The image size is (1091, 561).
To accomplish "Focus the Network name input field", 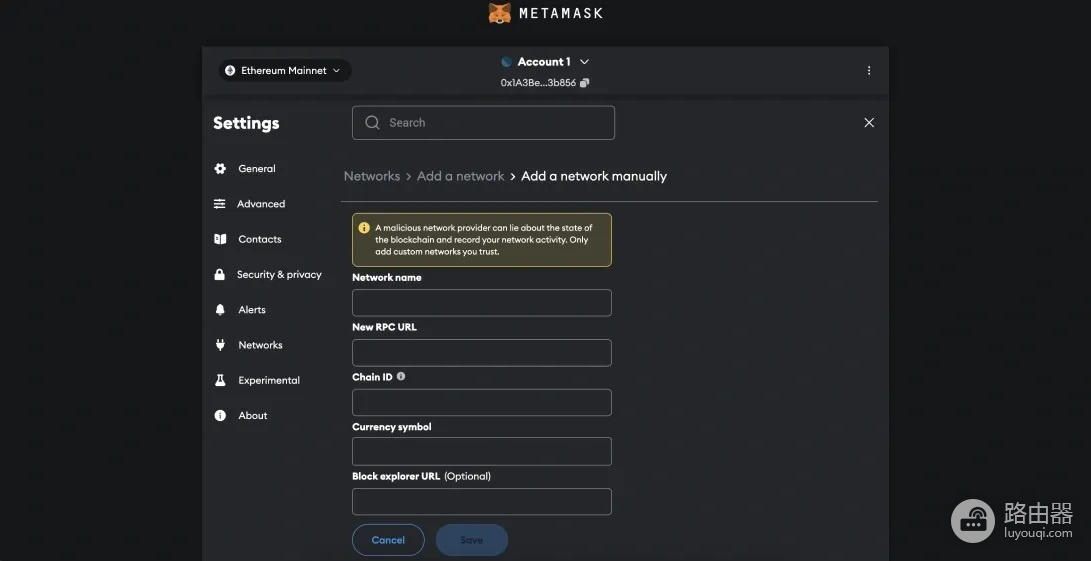I will 481,303.
